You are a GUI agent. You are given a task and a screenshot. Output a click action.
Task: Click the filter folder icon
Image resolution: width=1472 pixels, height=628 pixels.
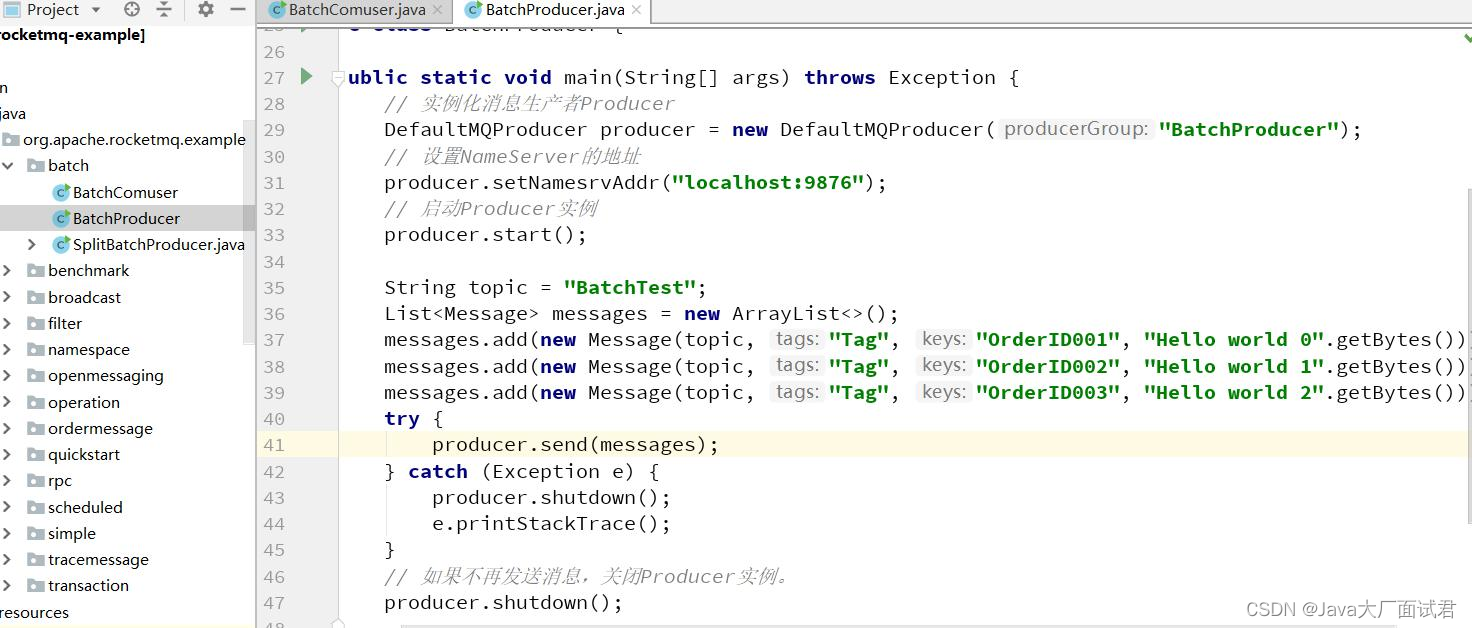[x=36, y=323]
